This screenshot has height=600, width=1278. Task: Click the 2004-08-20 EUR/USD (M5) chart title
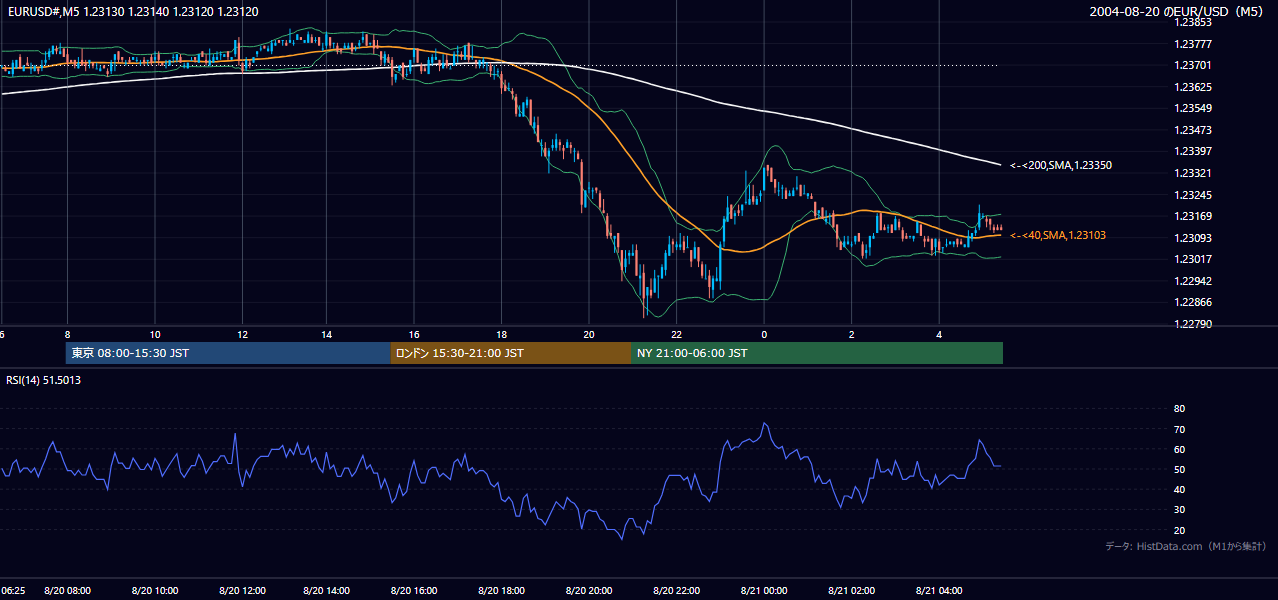click(x=1175, y=11)
